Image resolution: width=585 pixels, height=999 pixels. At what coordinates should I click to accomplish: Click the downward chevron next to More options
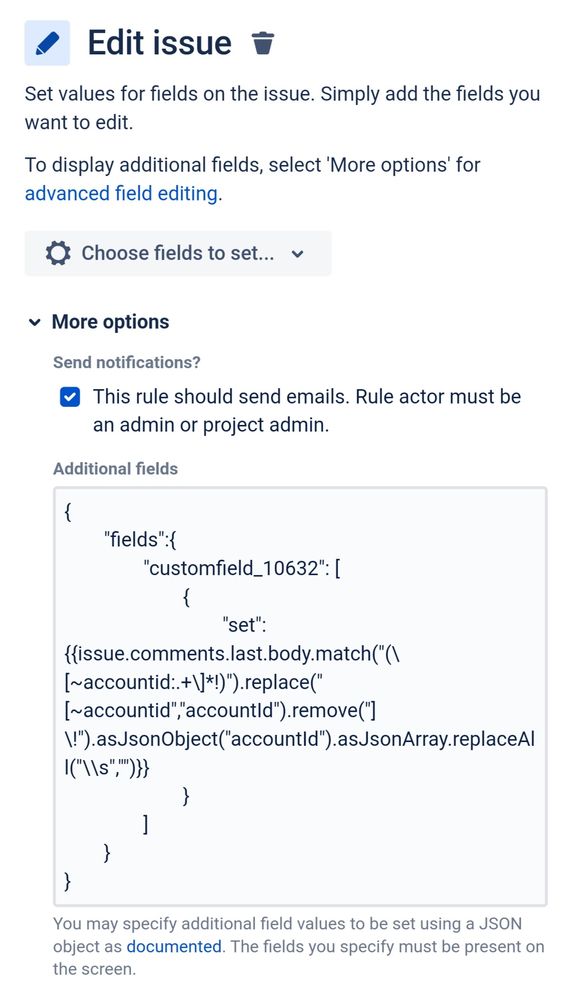pos(34,321)
